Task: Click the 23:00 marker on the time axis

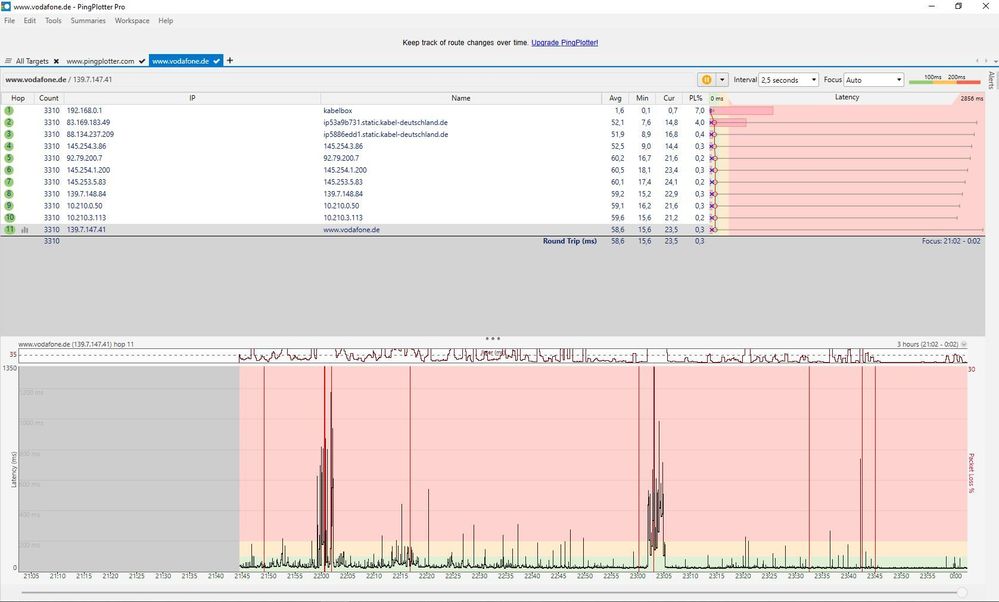Action: coord(638,575)
